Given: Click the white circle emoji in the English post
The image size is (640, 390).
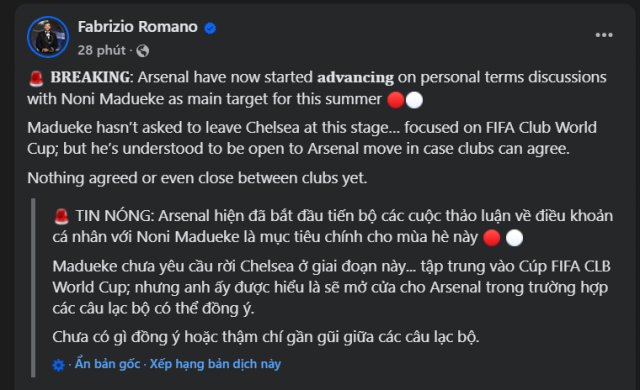Looking at the screenshot, I should [x=414, y=100].
